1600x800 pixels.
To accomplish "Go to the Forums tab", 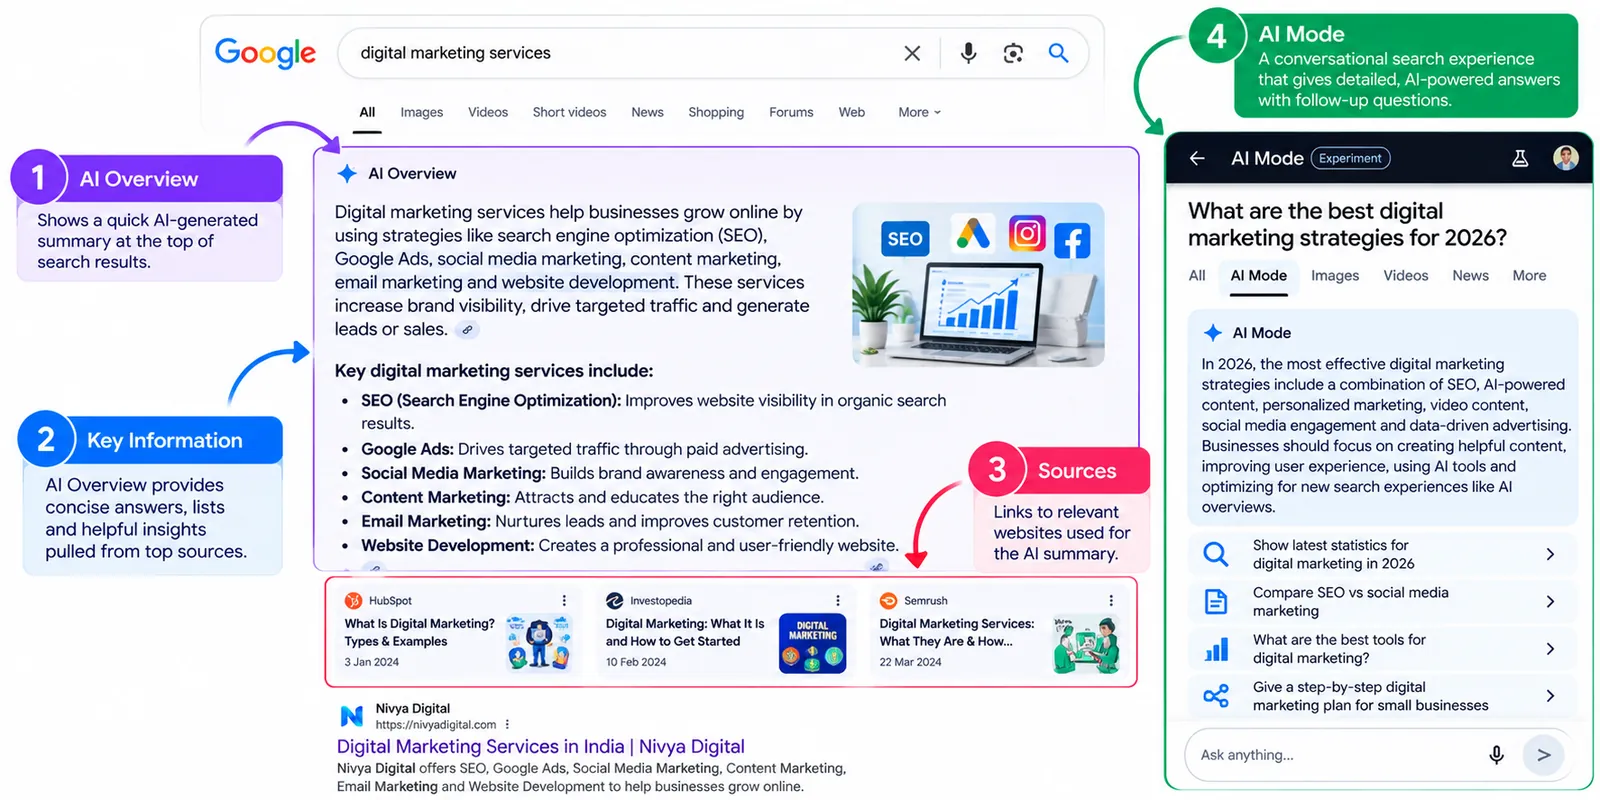I will 791,112.
